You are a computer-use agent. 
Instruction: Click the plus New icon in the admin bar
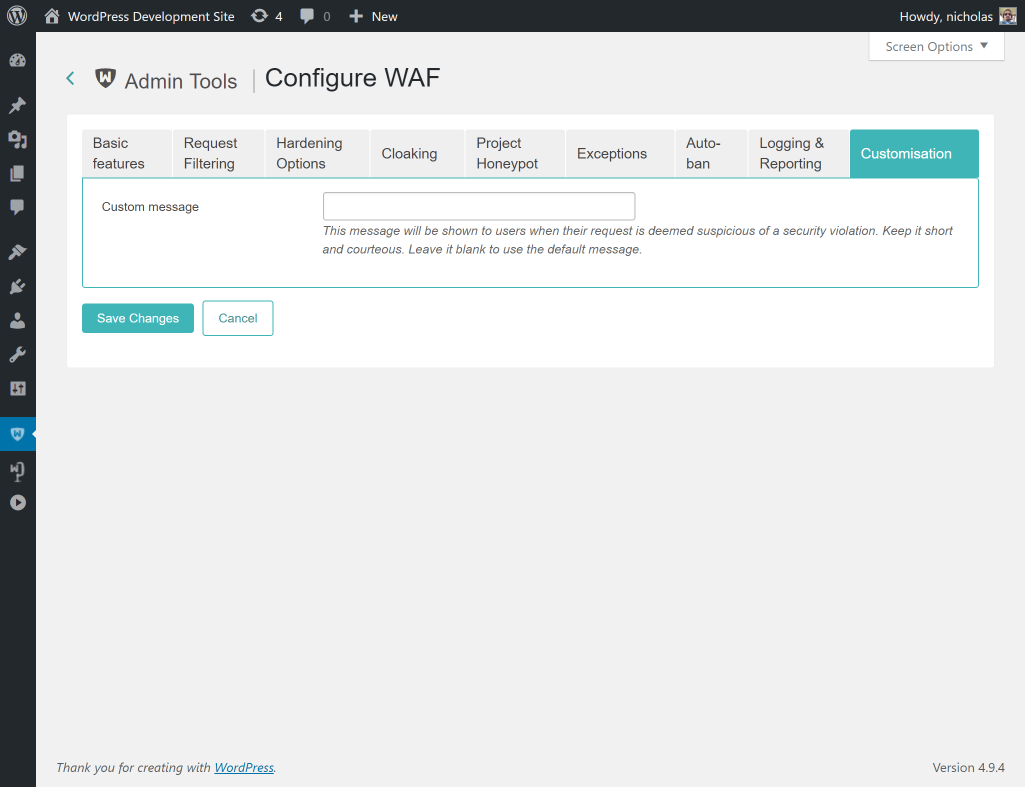click(356, 16)
